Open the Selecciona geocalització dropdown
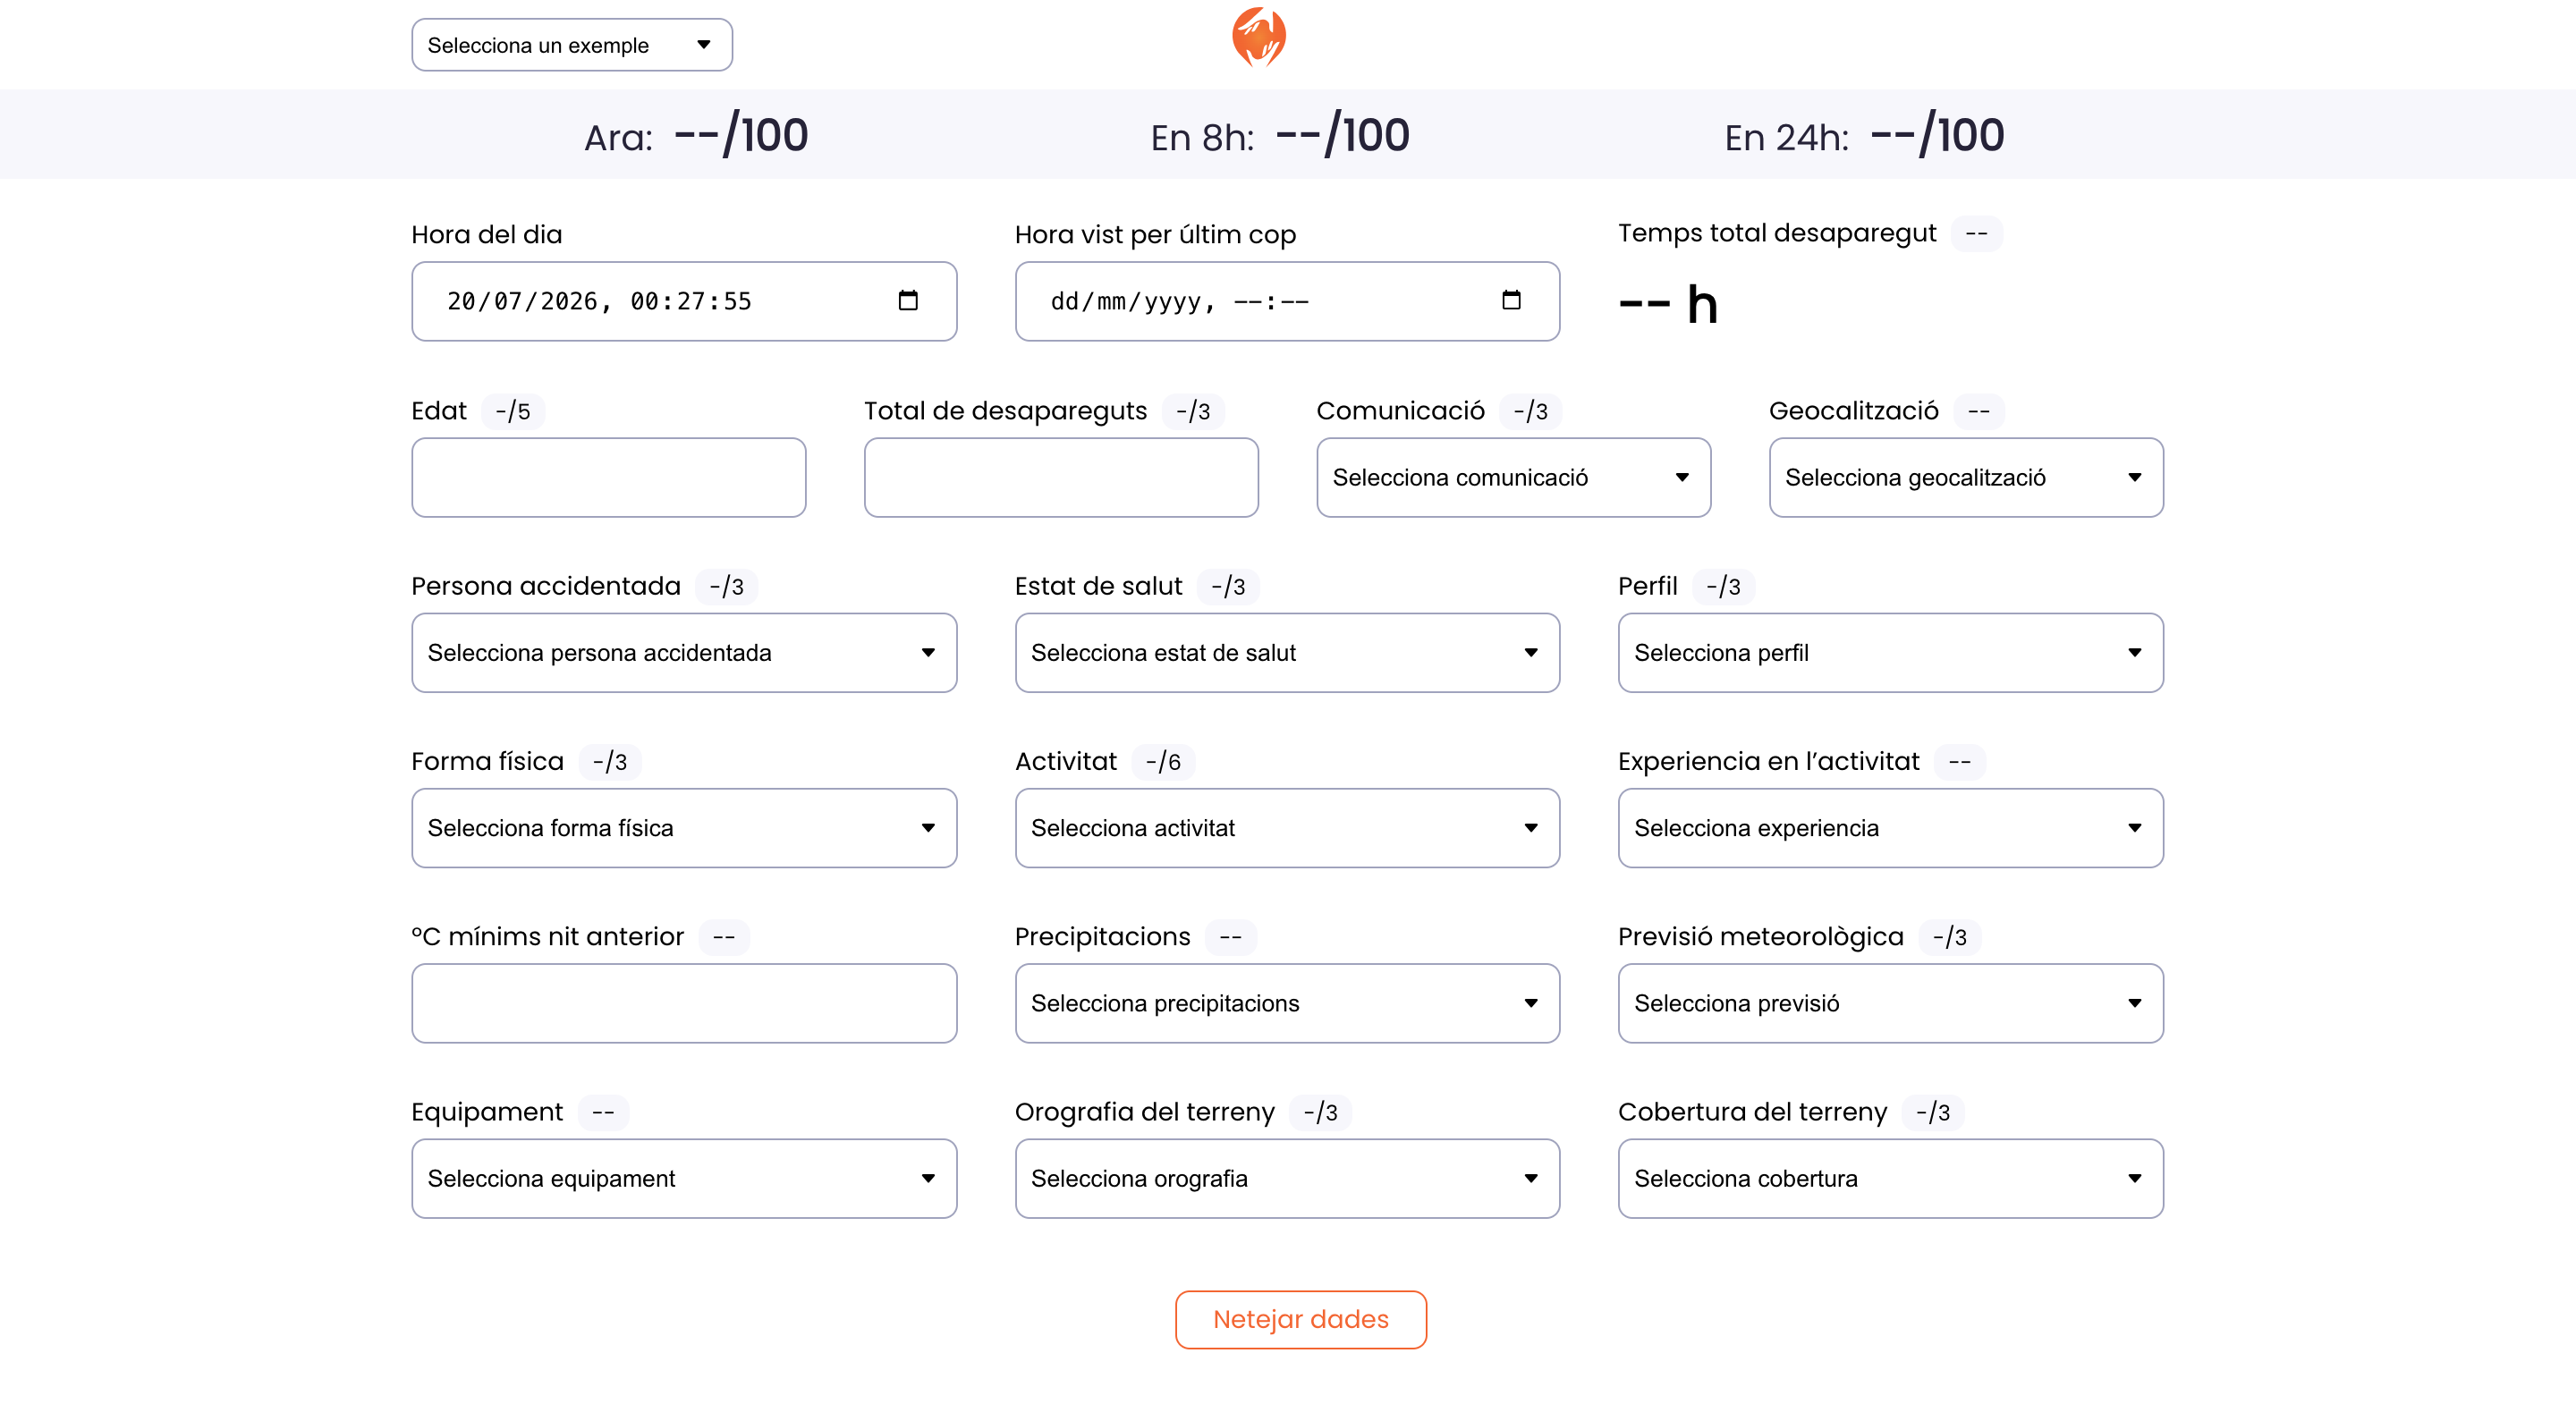Viewport: 2576px width, 1404px height. pos(1966,477)
